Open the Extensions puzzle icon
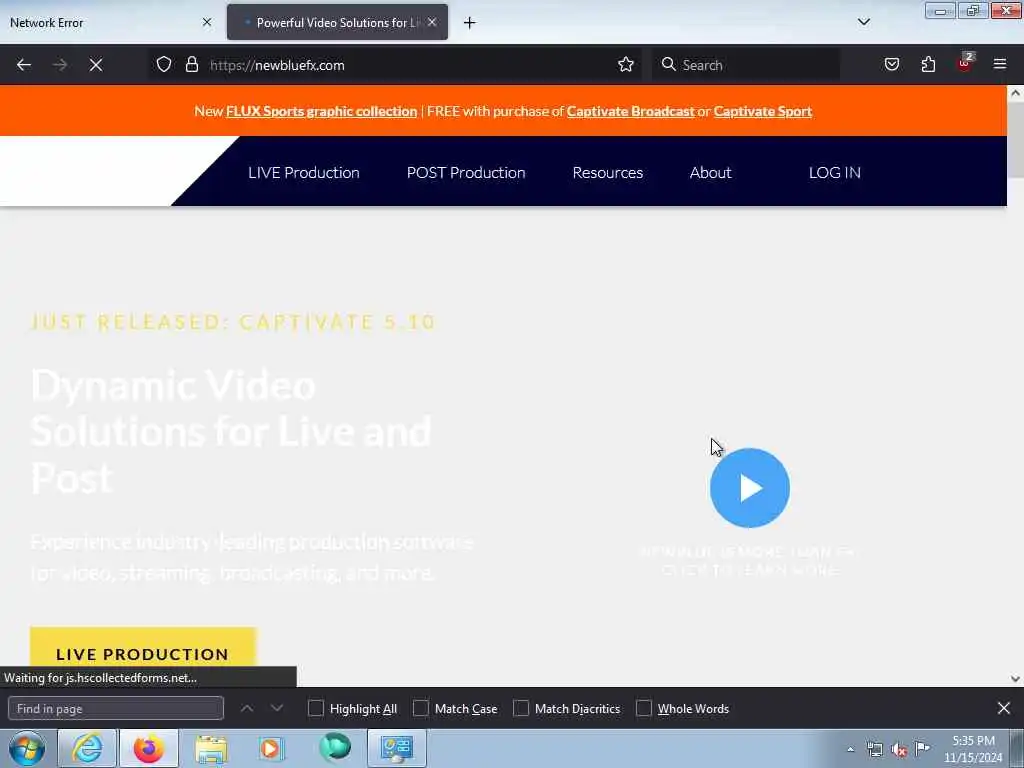Image resolution: width=1024 pixels, height=768 pixels. tap(928, 64)
